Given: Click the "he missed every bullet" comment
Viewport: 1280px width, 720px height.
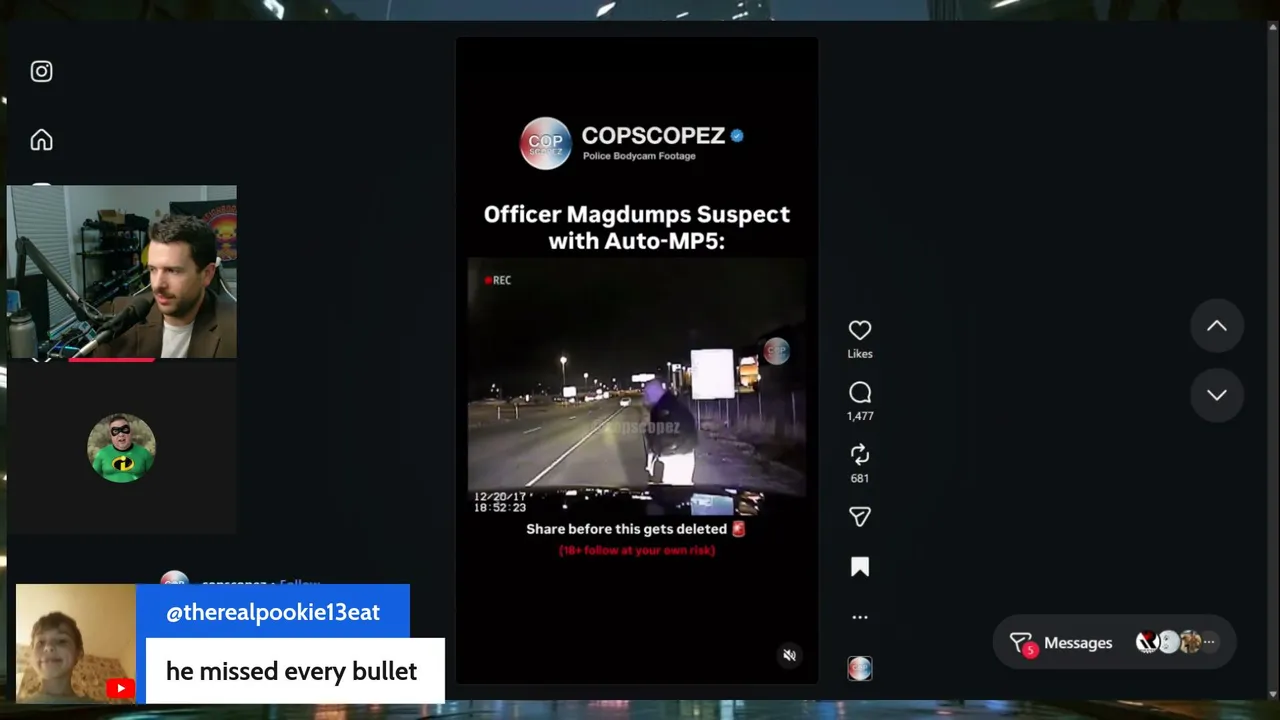Looking at the screenshot, I should tap(291, 671).
